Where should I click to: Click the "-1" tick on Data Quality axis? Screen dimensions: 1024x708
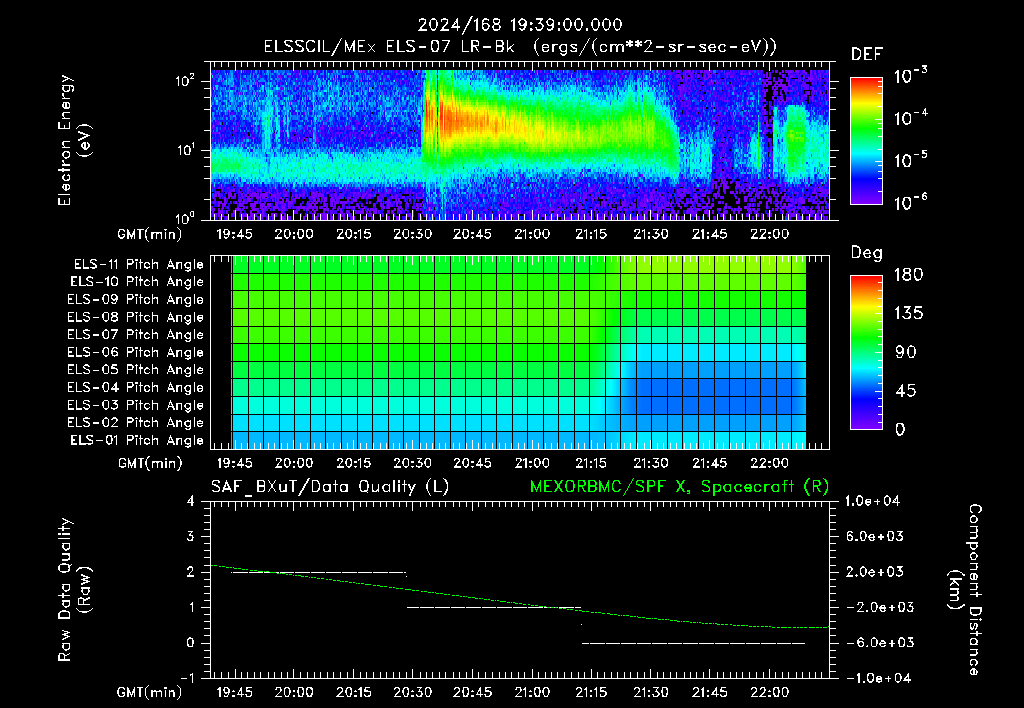[x=187, y=678]
